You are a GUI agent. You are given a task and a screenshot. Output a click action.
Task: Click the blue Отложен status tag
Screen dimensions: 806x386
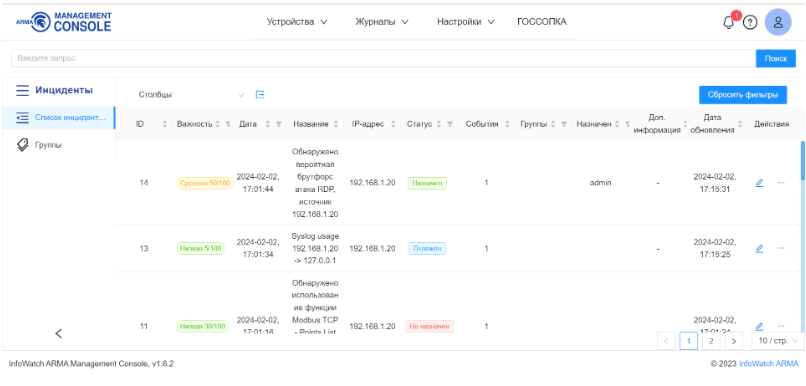427,249
